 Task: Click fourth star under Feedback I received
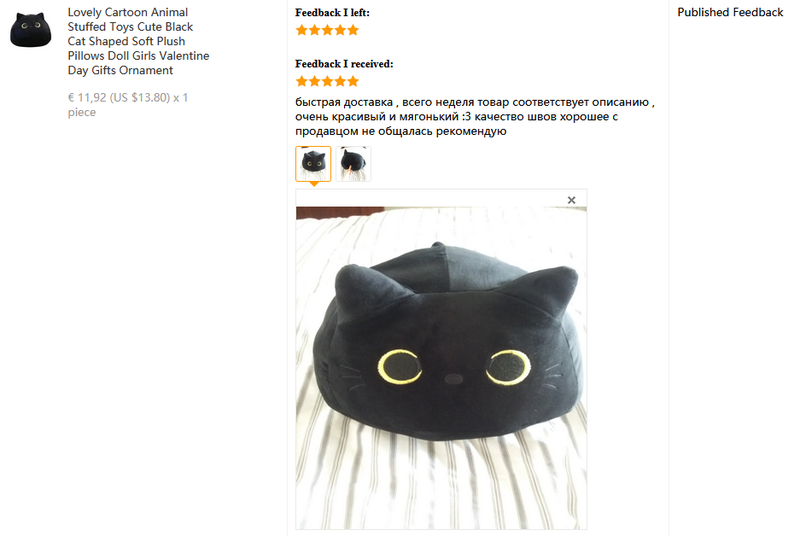point(340,81)
